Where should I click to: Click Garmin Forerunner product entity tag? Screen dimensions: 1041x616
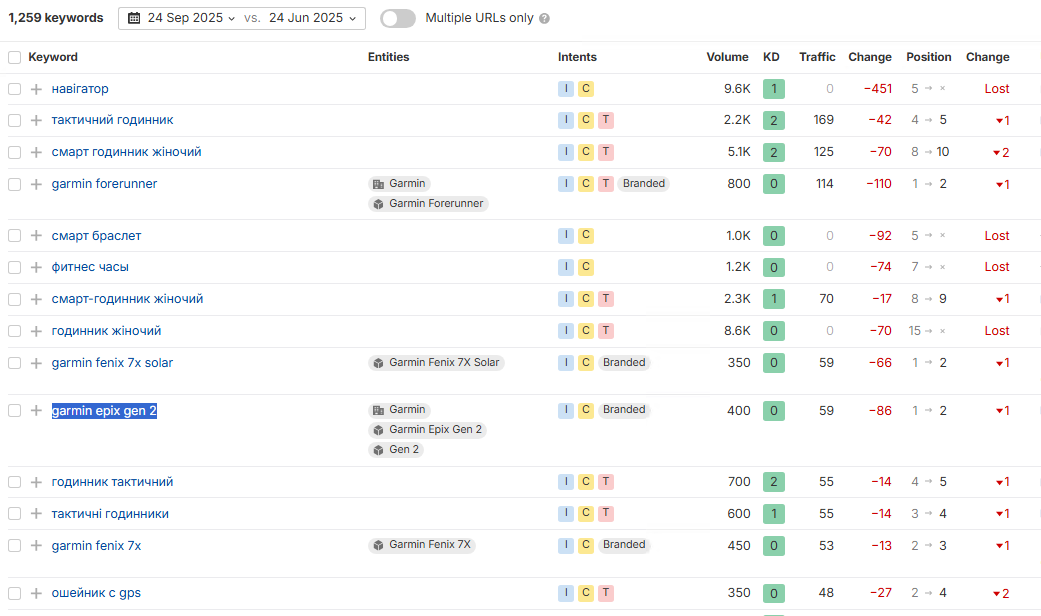[x=428, y=204]
